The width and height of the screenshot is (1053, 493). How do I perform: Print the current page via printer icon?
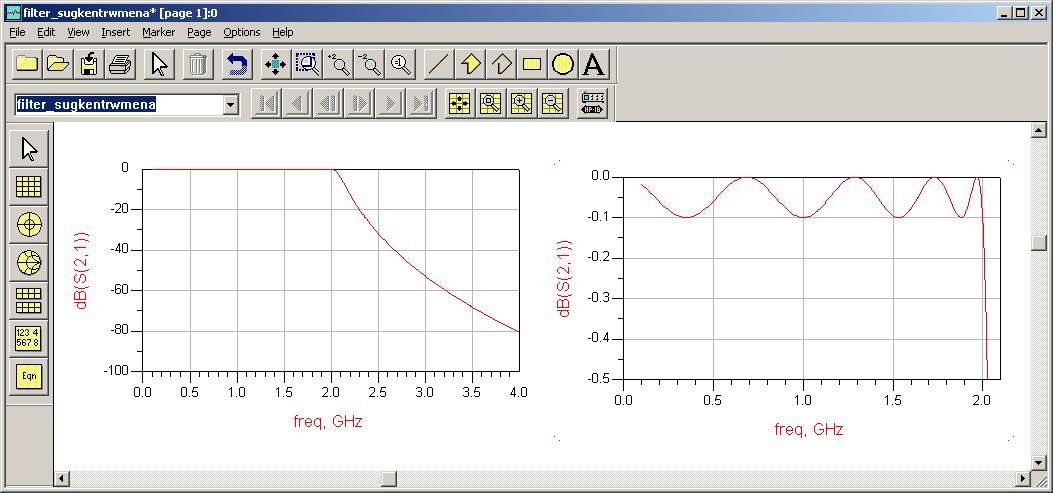point(121,64)
